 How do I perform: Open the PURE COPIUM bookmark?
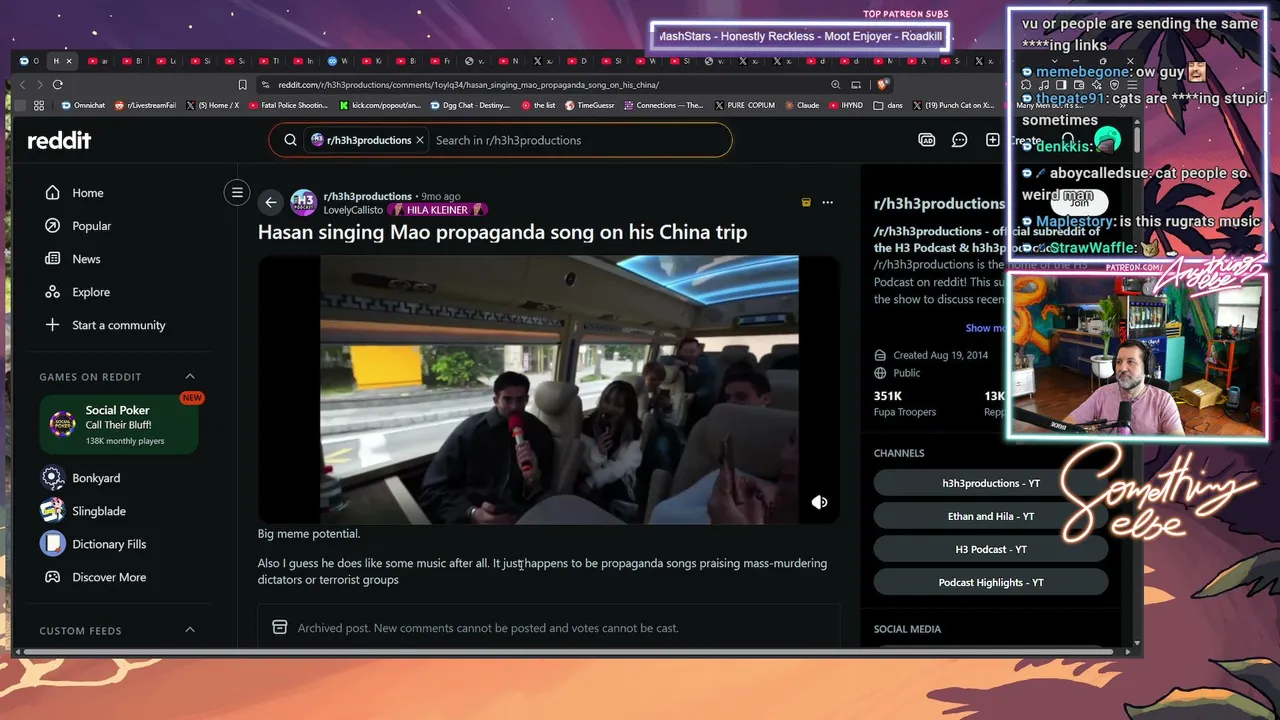pos(743,105)
